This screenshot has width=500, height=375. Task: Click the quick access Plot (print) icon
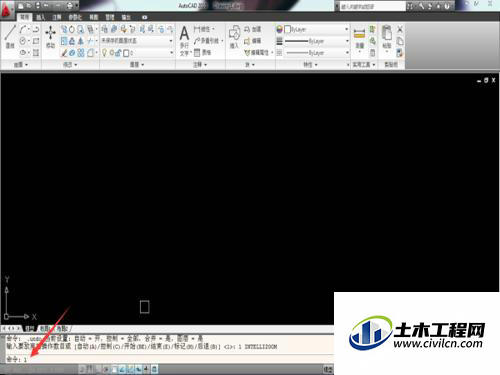[x=70, y=6]
